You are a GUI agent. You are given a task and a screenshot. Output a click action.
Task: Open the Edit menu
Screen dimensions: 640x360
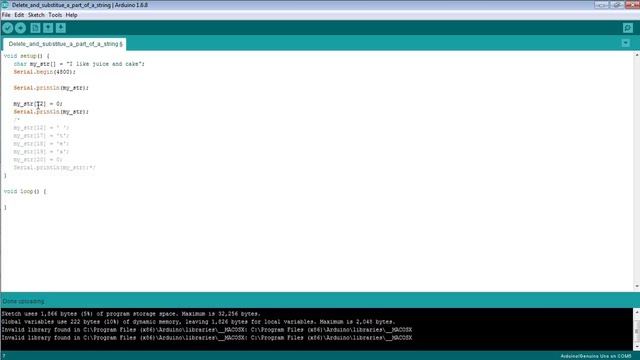pyautogui.click(x=19, y=15)
